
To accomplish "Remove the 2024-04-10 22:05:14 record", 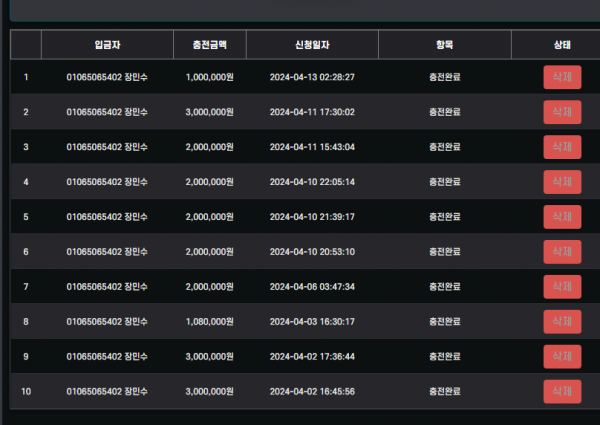I will pyautogui.click(x=562, y=182).
